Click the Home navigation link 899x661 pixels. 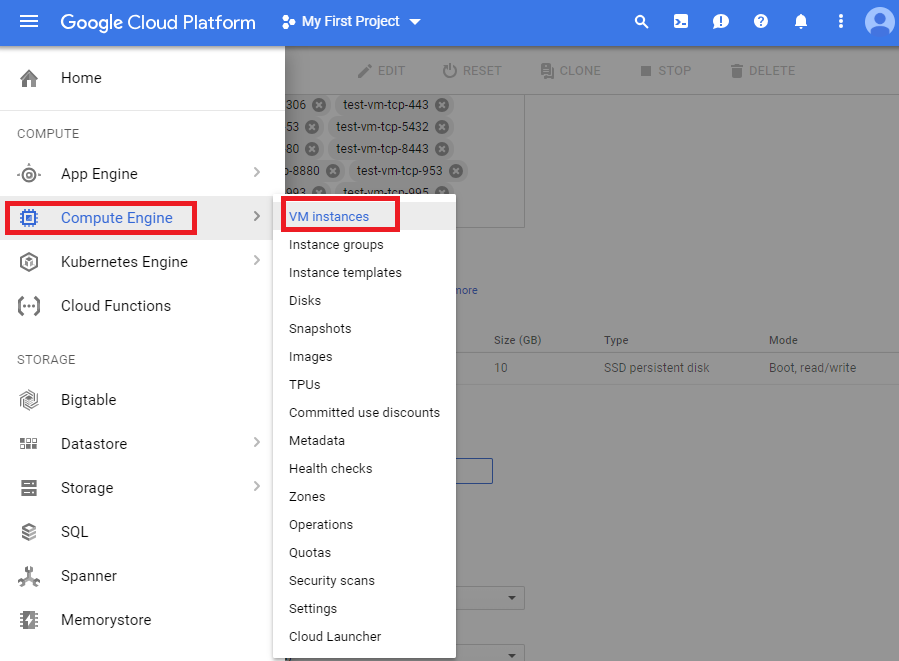81,78
